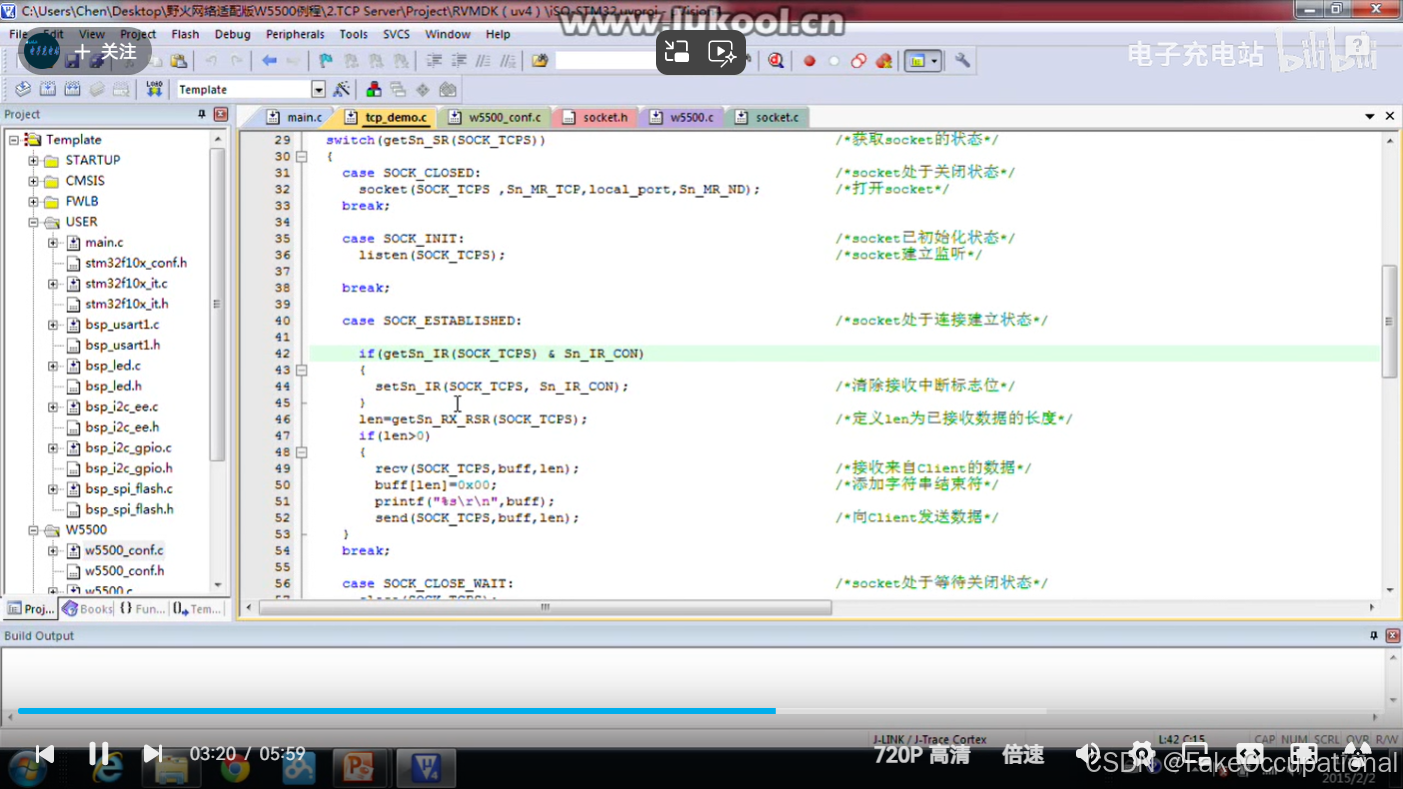
Task: Download to flash with LOAD icon
Action: tap(154, 89)
